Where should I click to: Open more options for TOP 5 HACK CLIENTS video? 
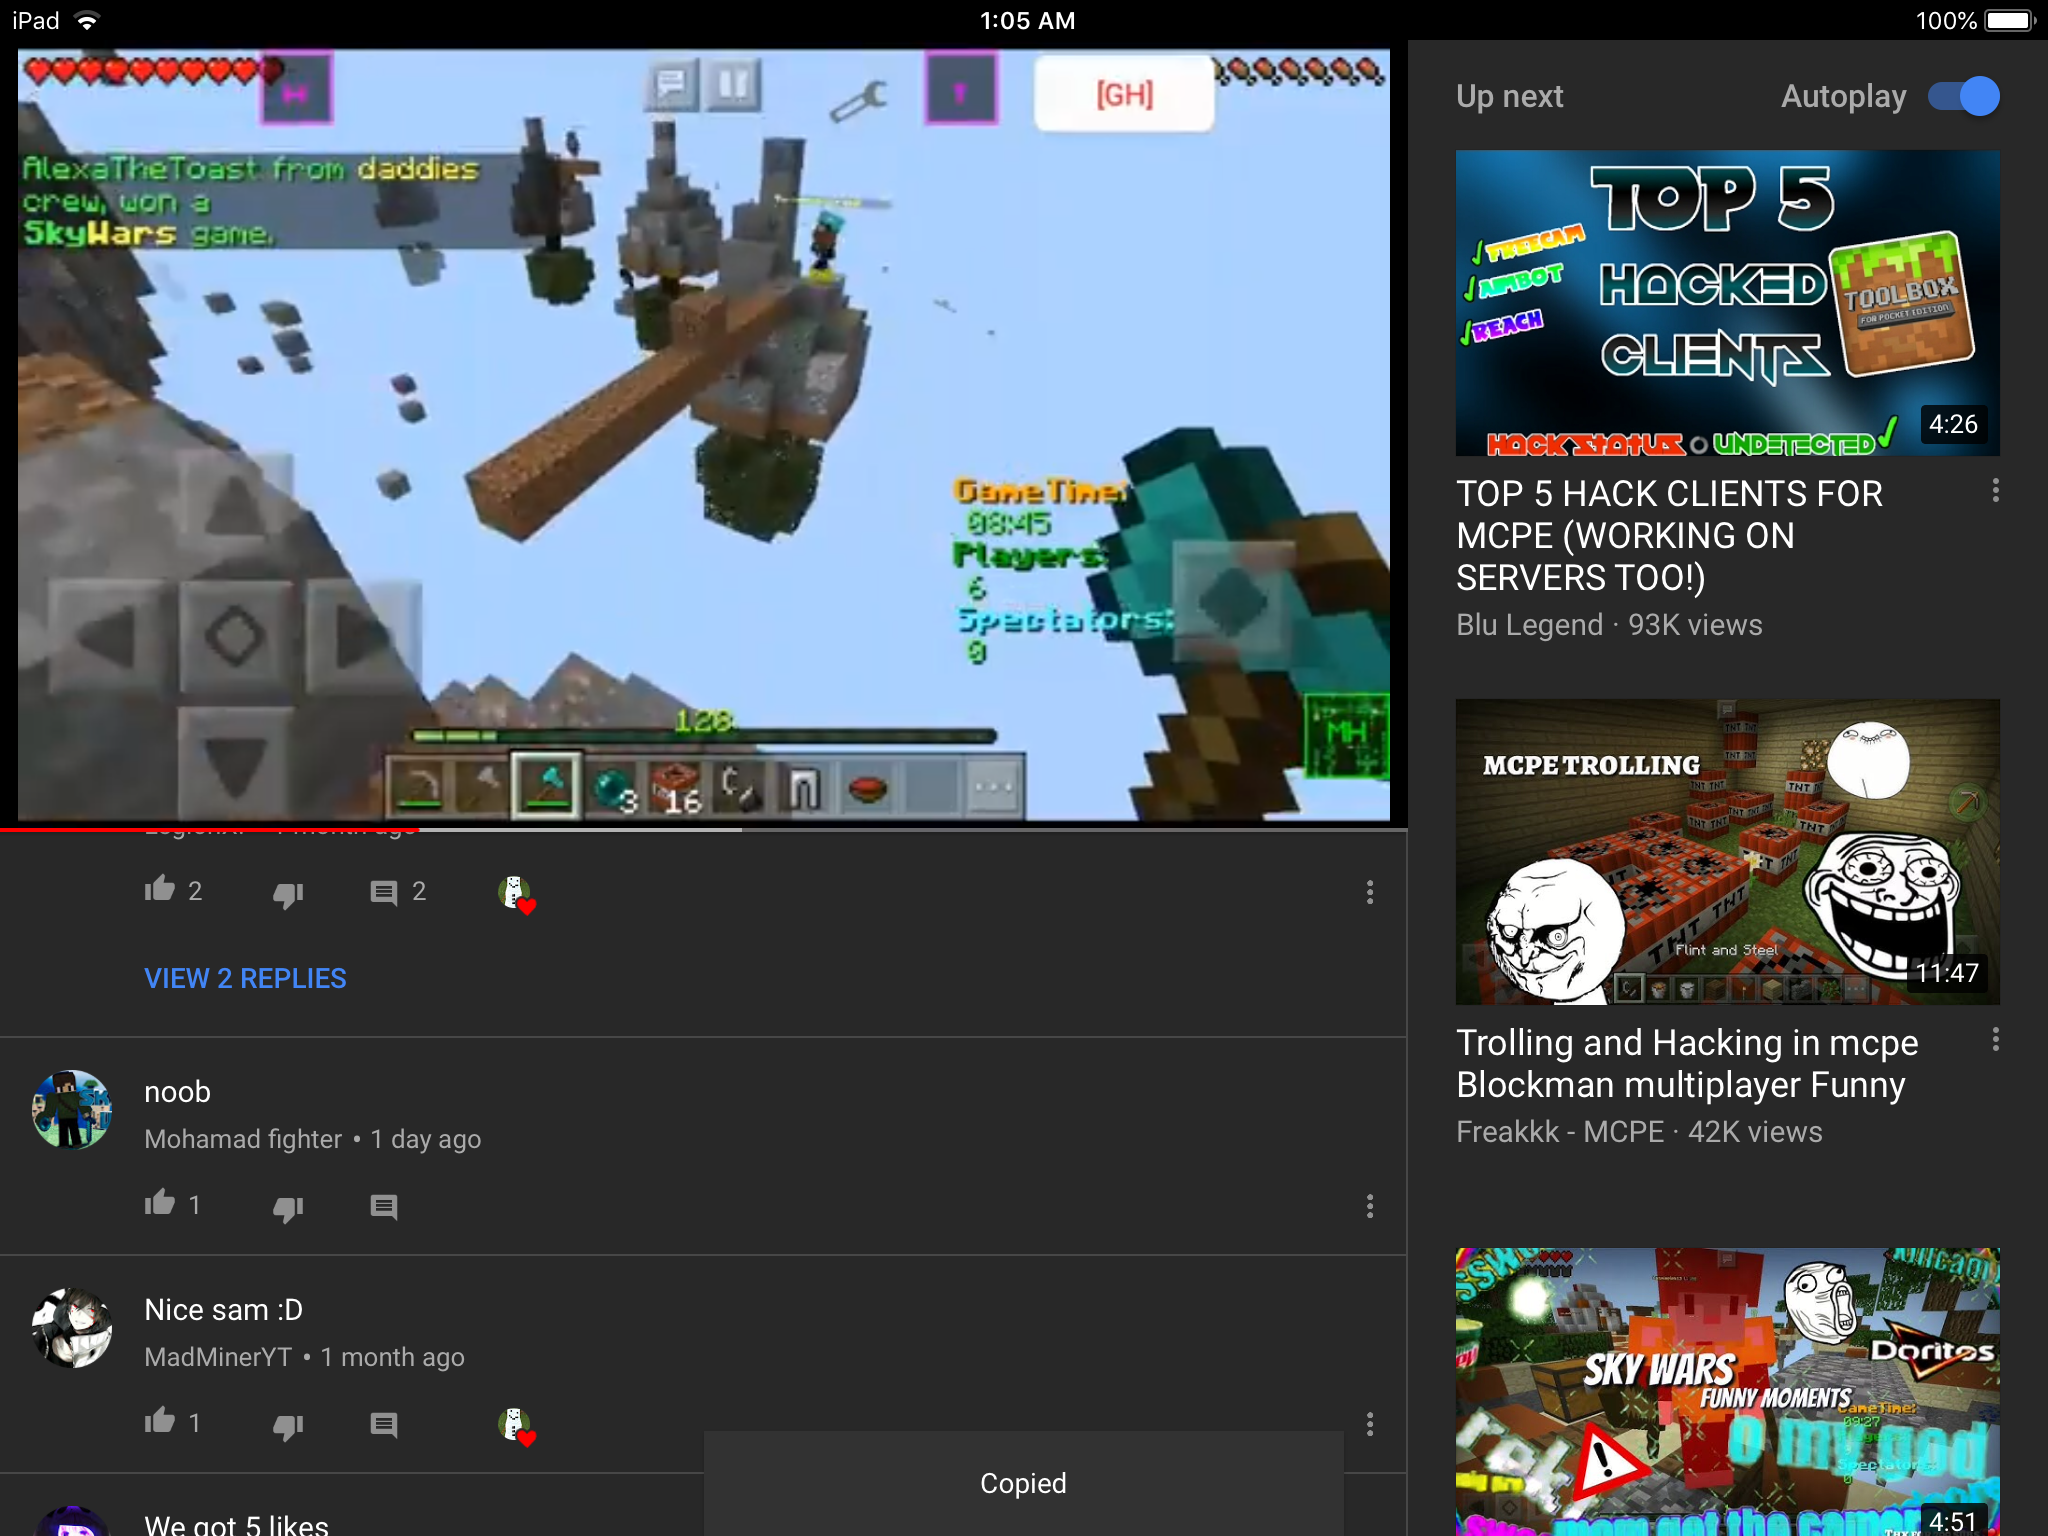point(1995,490)
